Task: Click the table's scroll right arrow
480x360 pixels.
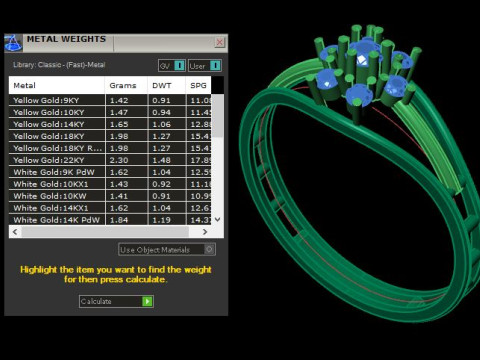Action: (x=205, y=232)
